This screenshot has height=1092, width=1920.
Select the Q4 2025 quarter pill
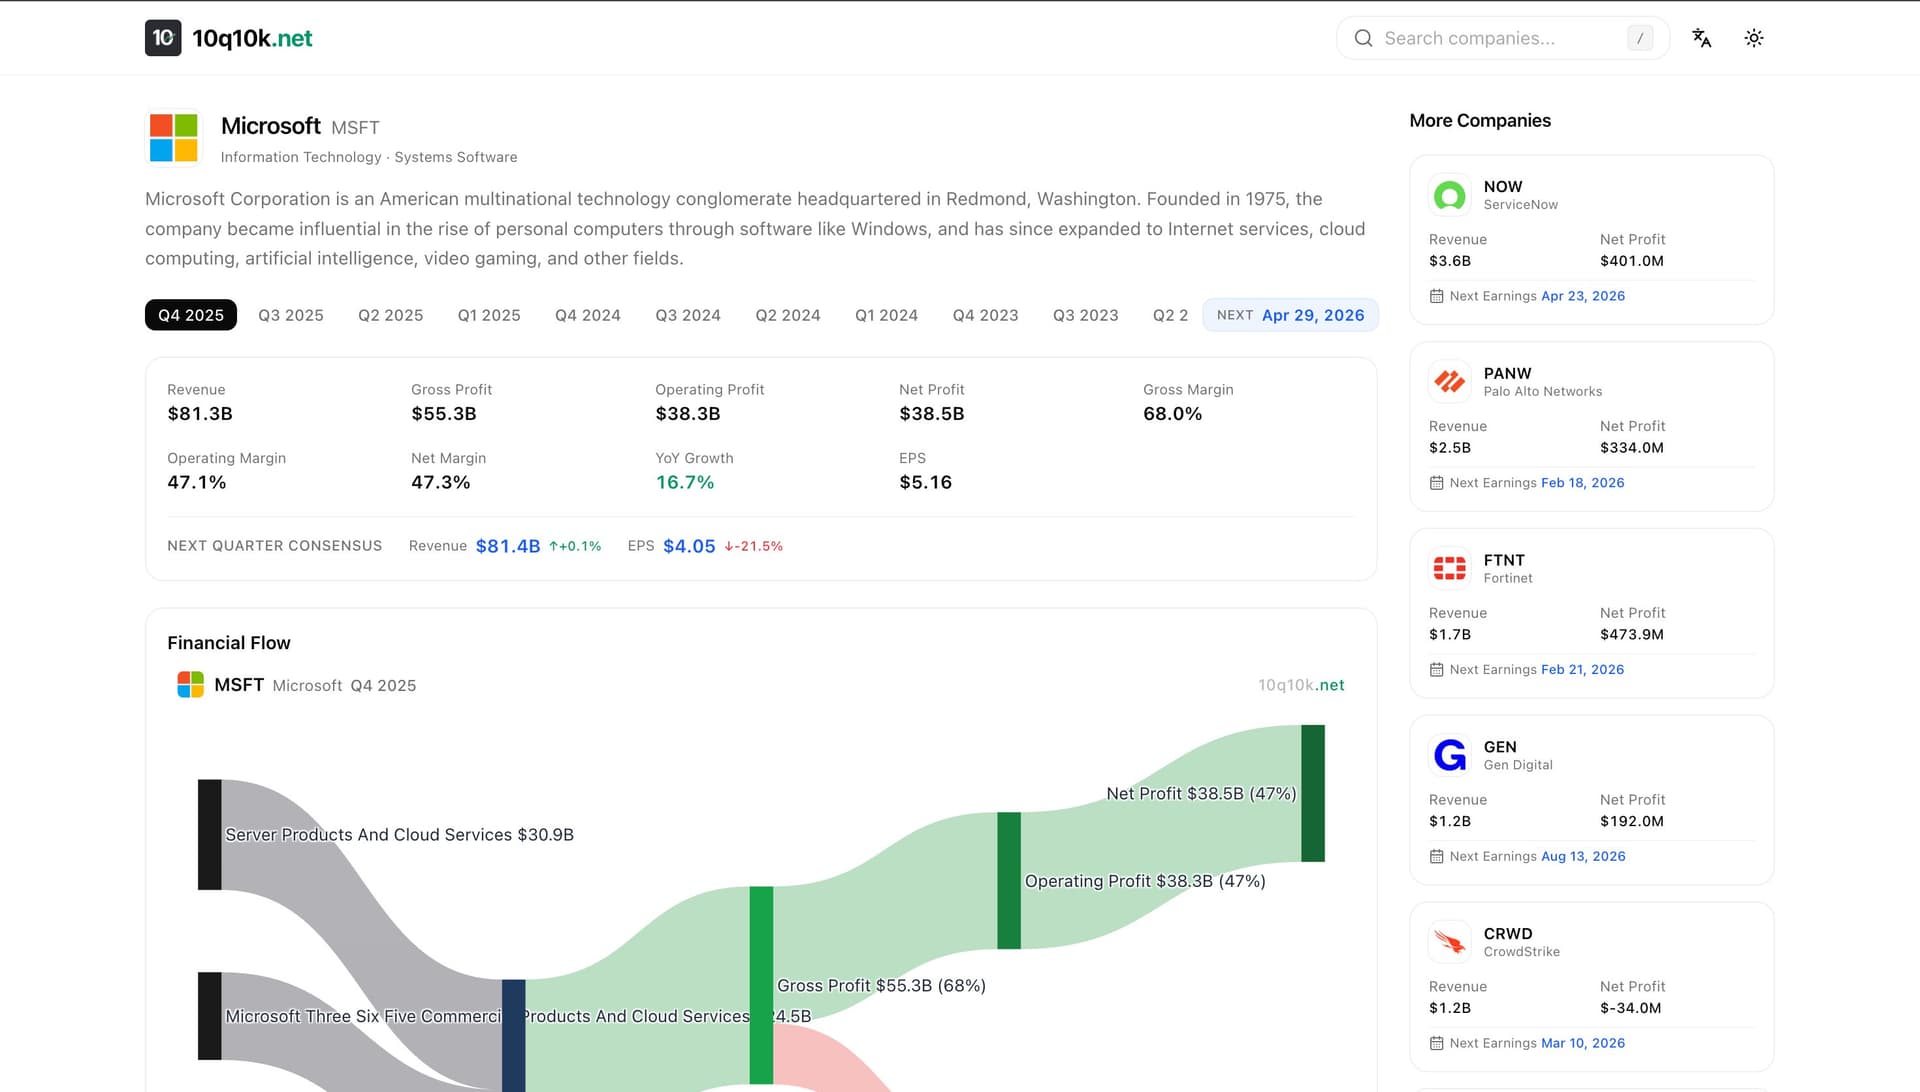(x=190, y=315)
